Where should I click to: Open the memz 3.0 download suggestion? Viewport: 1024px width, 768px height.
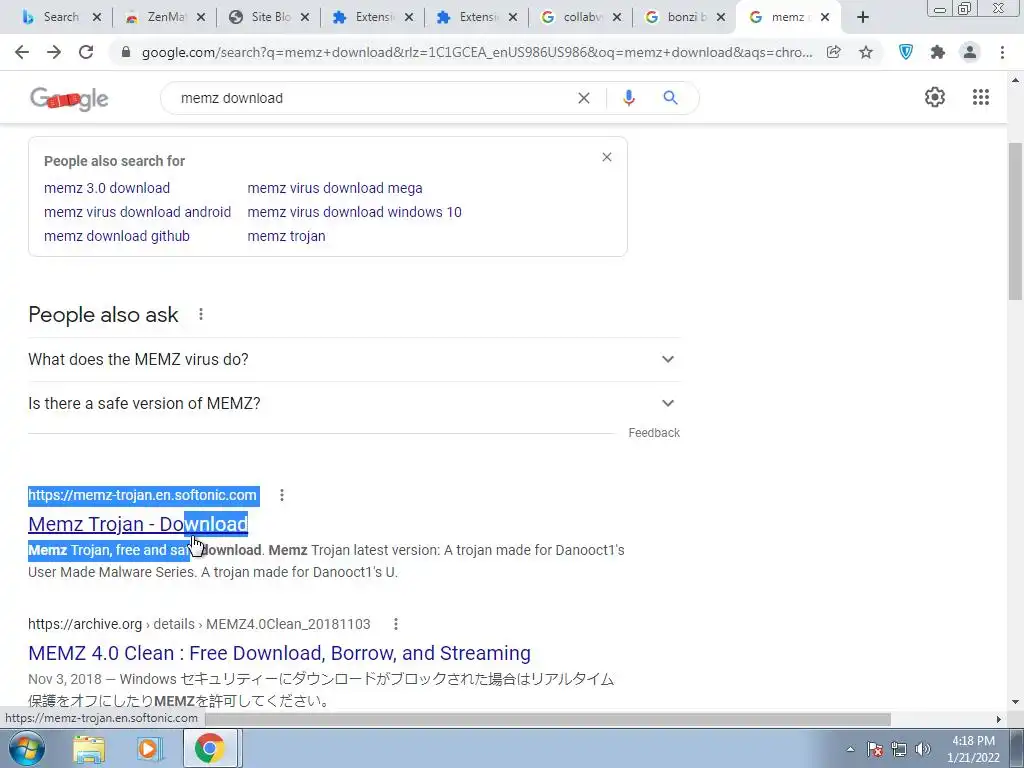tap(107, 188)
